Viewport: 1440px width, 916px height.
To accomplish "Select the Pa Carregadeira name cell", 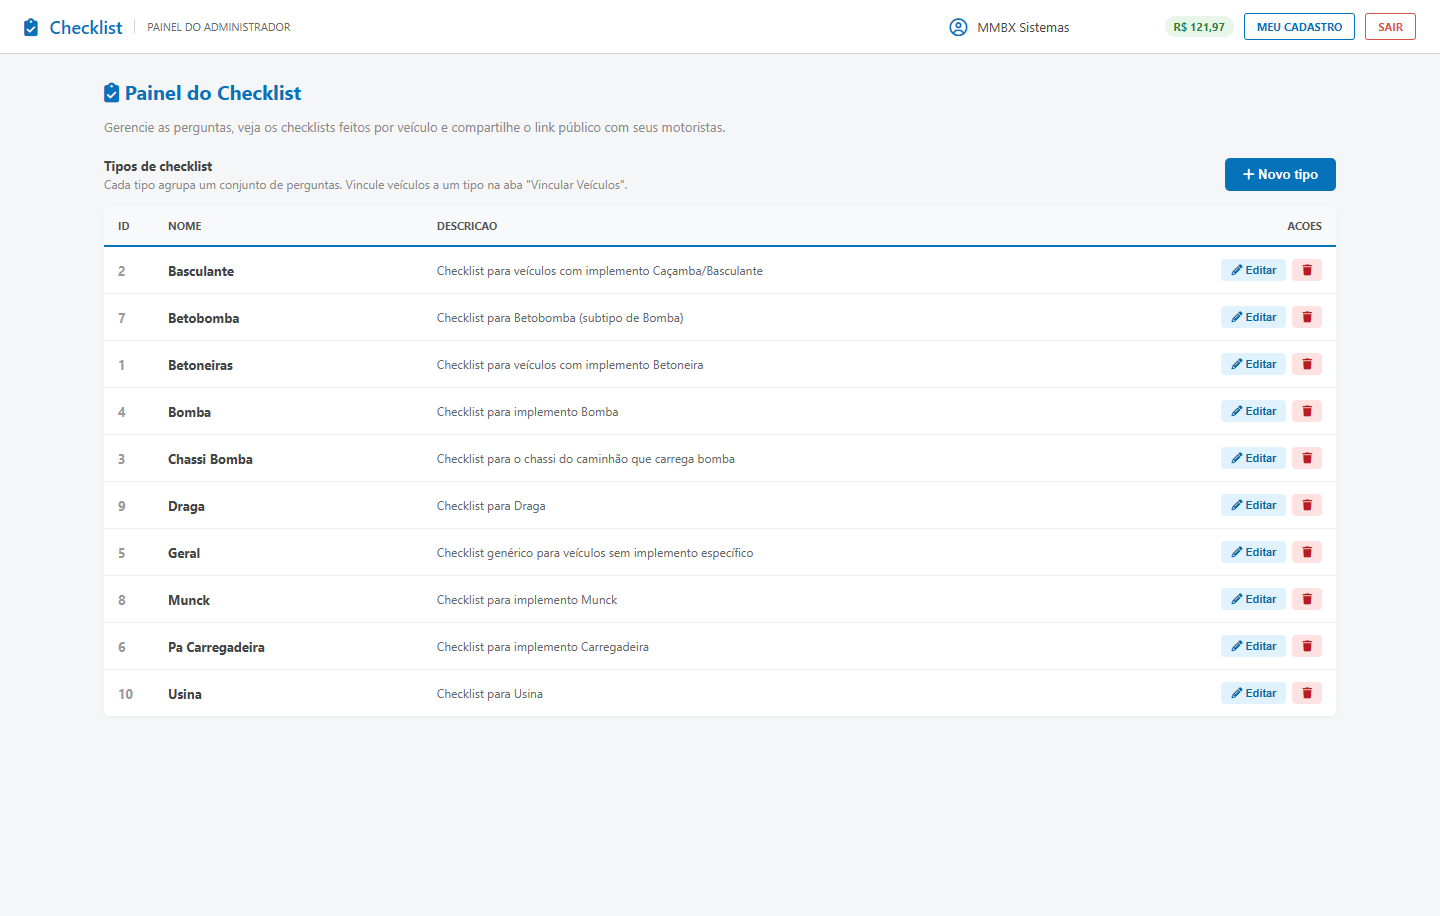I will 216,647.
